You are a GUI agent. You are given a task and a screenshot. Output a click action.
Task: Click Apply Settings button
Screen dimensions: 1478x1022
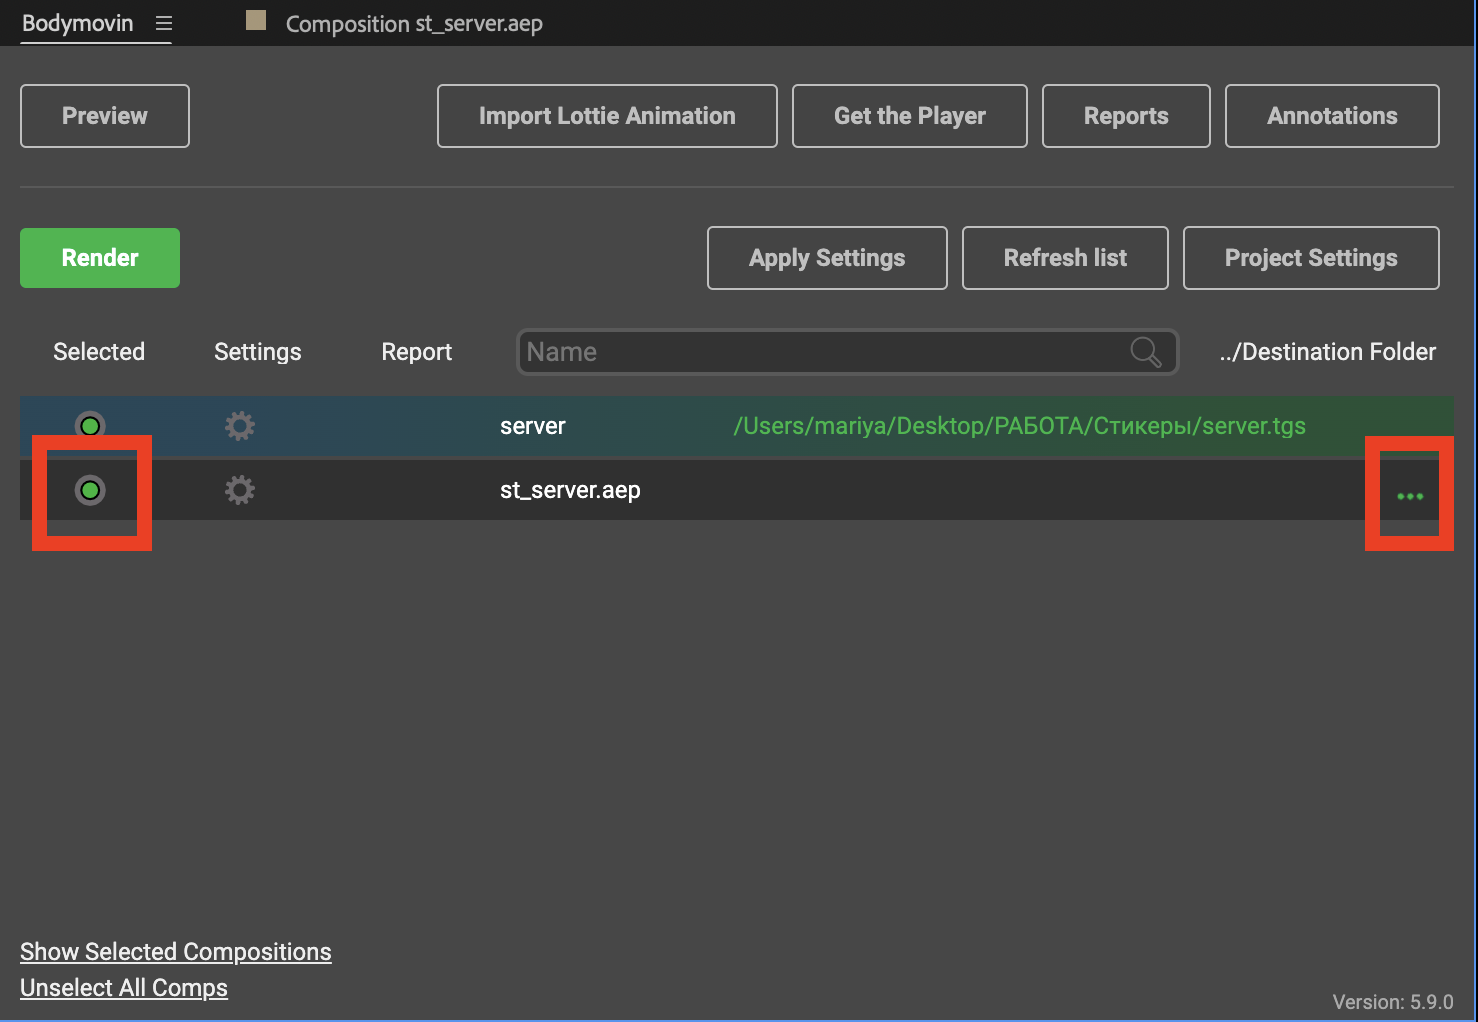(x=827, y=258)
